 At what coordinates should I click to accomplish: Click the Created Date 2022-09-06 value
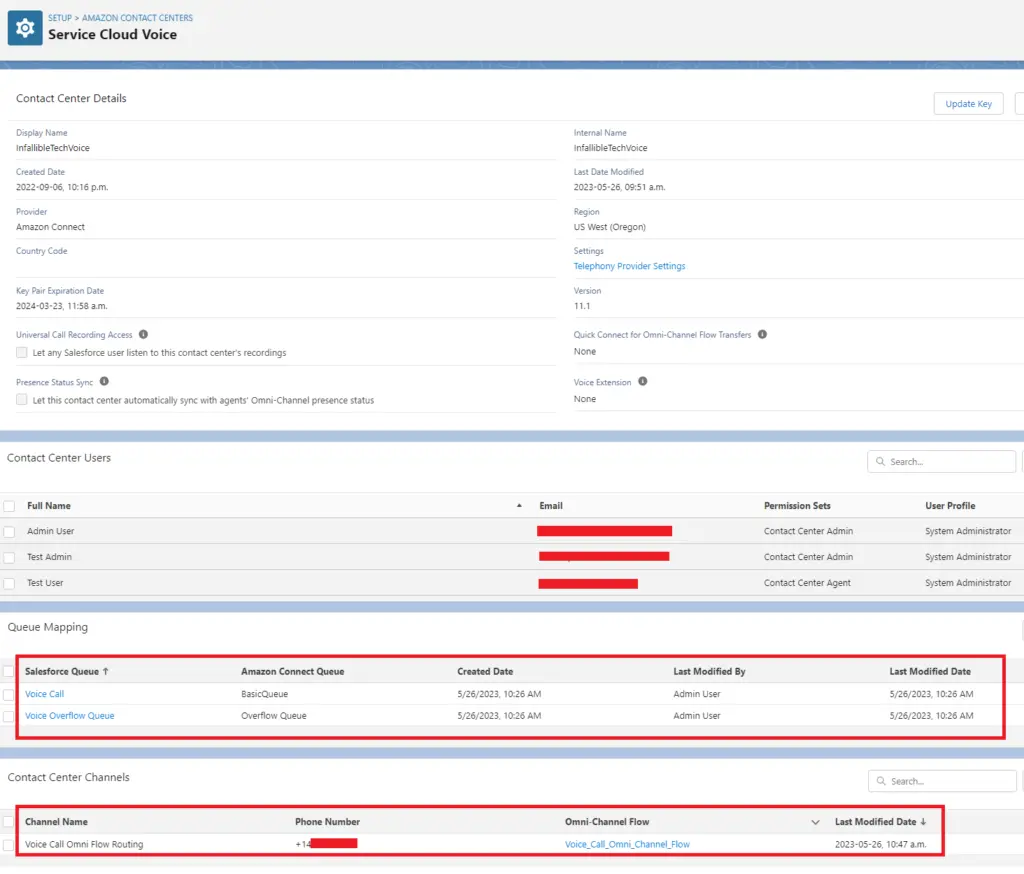(62, 187)
